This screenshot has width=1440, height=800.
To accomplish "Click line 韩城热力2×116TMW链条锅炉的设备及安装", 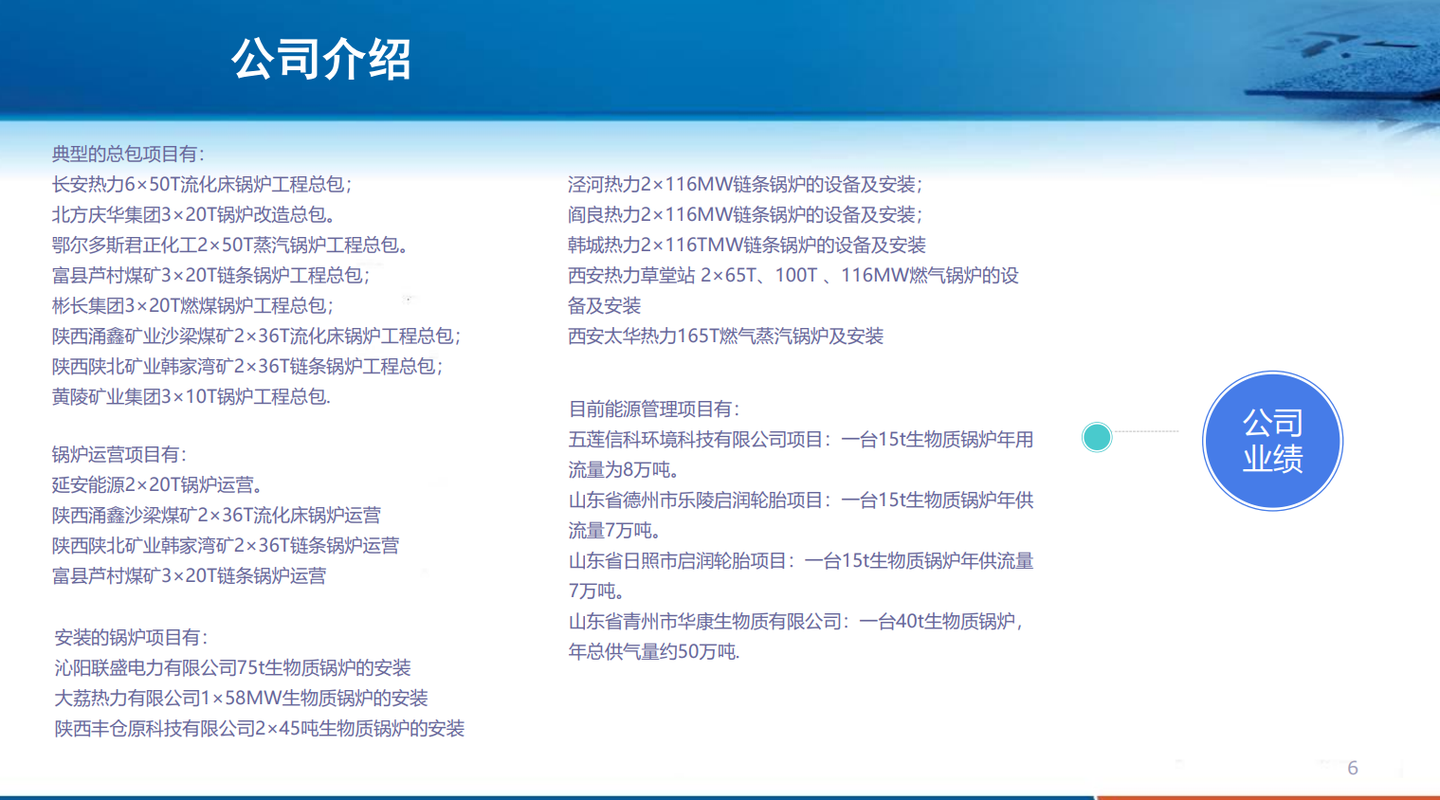I will coord(747,245).
